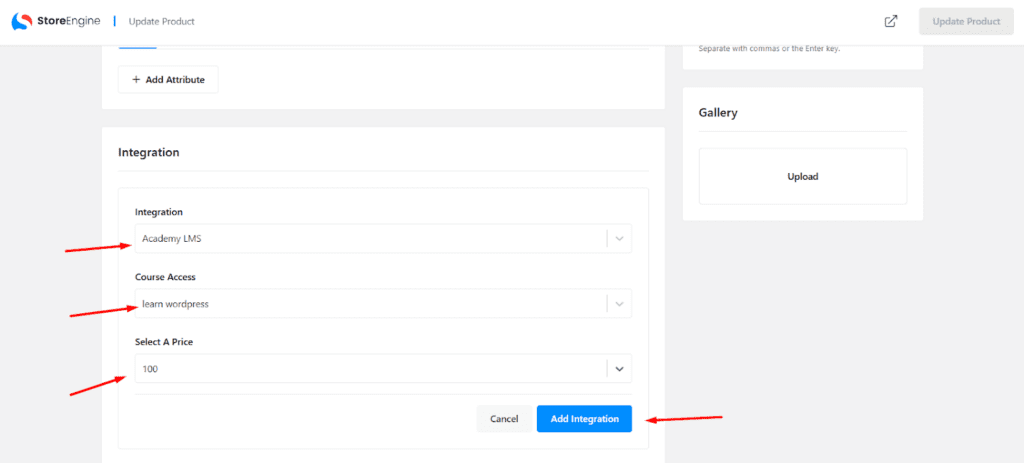
Task: Open the external link preview icon
Action: 891,21
